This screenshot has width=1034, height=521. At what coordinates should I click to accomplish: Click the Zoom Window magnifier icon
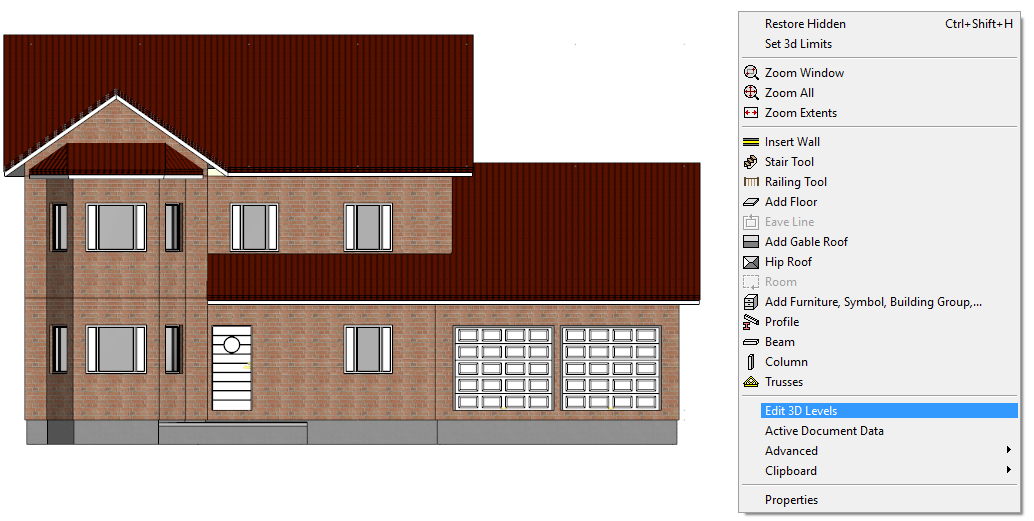[750, 73]
